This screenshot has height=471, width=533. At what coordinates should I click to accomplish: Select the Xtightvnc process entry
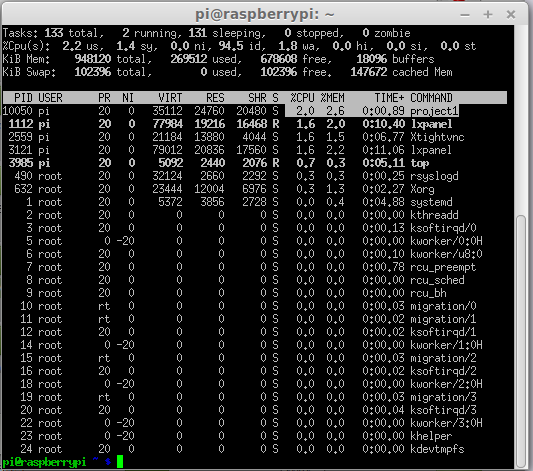tap(437, 137)
